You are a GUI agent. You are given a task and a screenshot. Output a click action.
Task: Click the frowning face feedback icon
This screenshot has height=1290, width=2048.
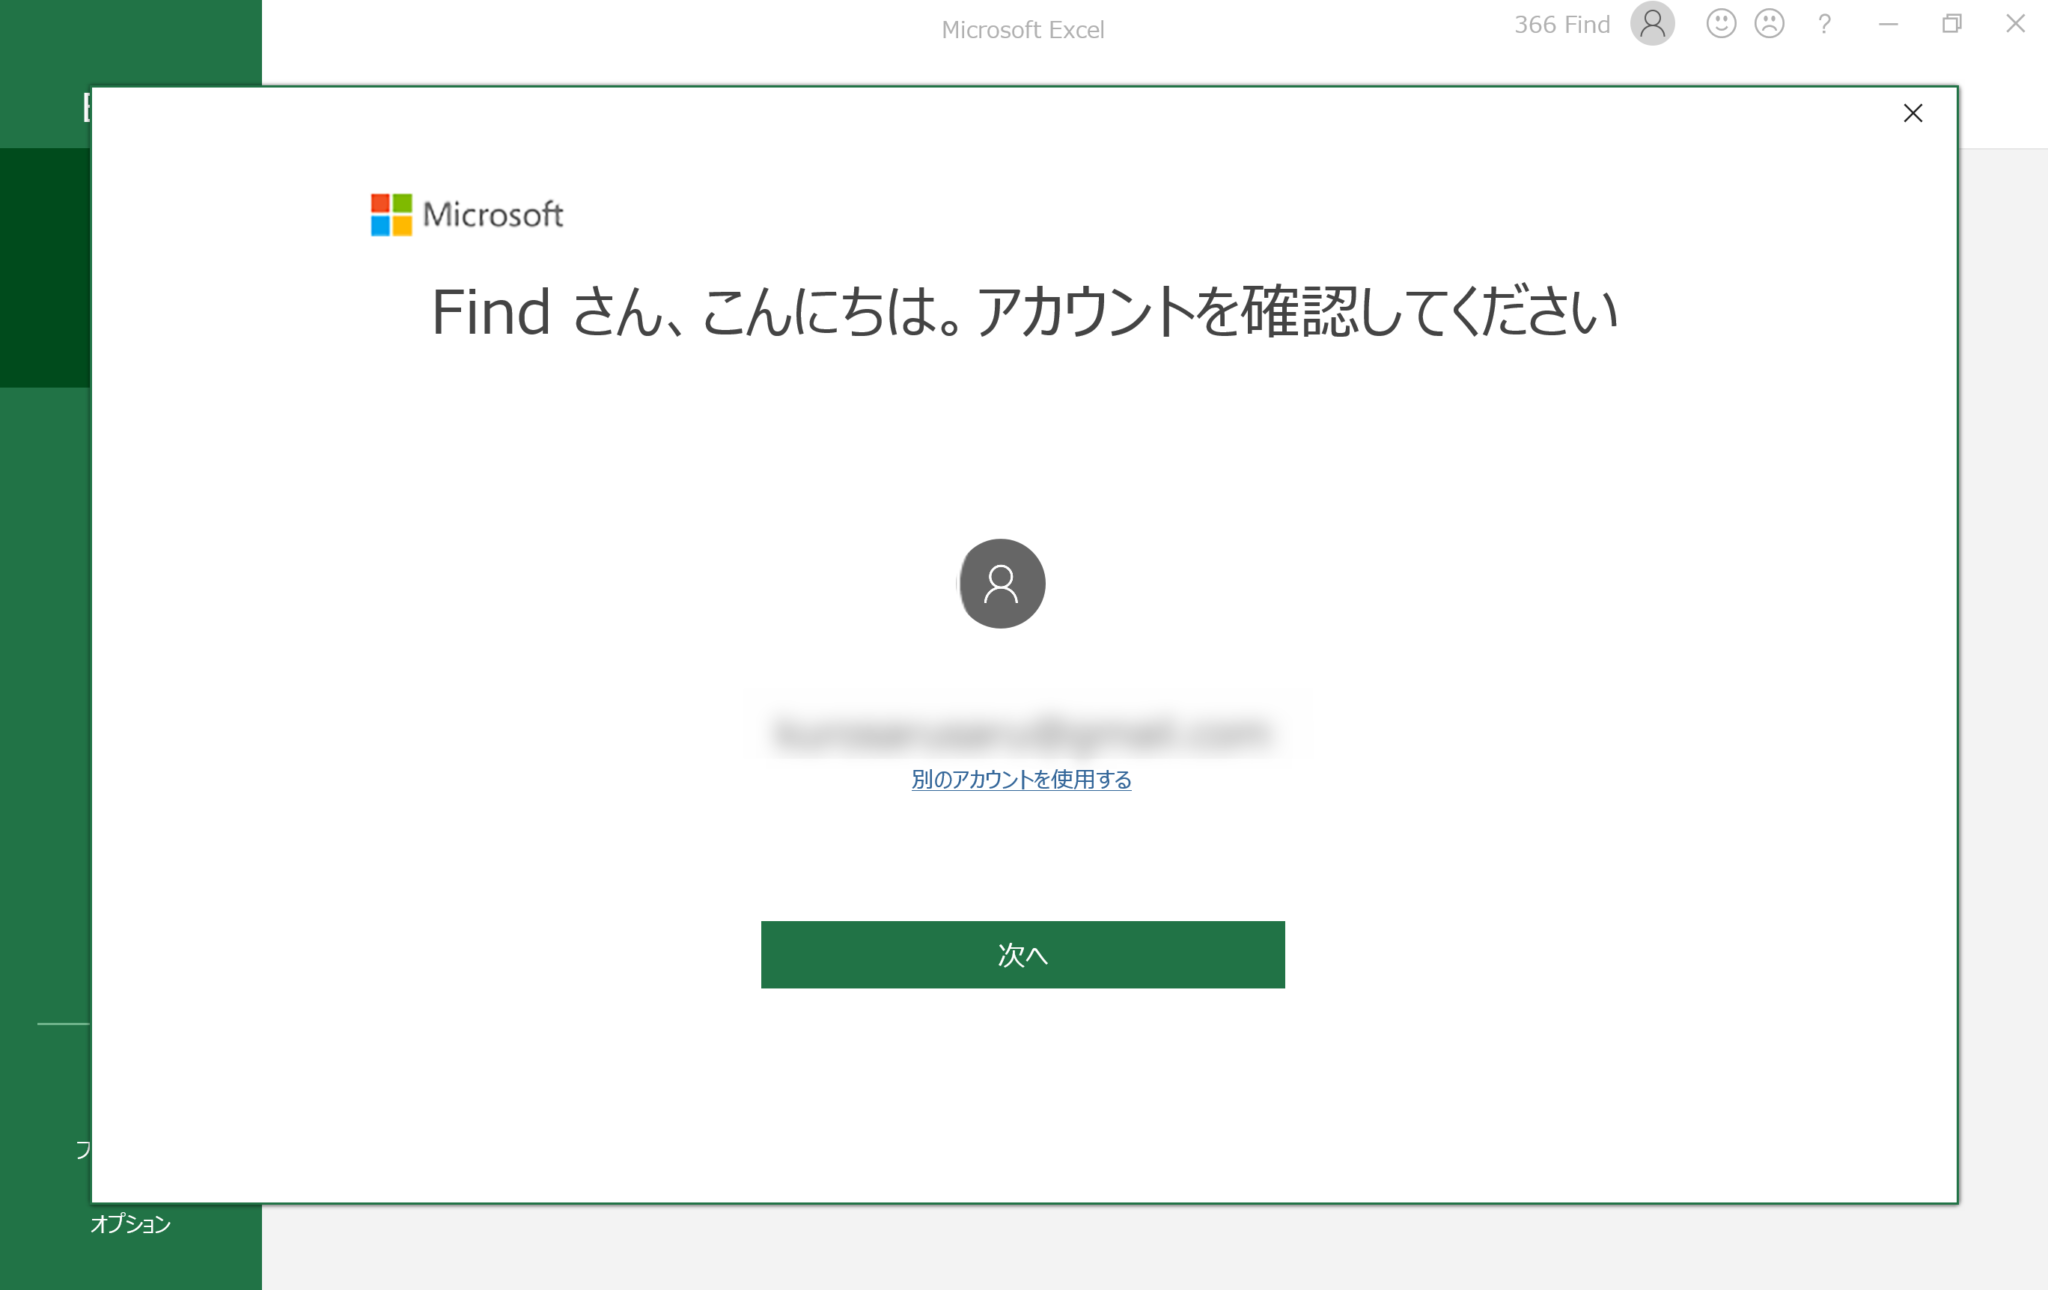tap(1770, 23)
